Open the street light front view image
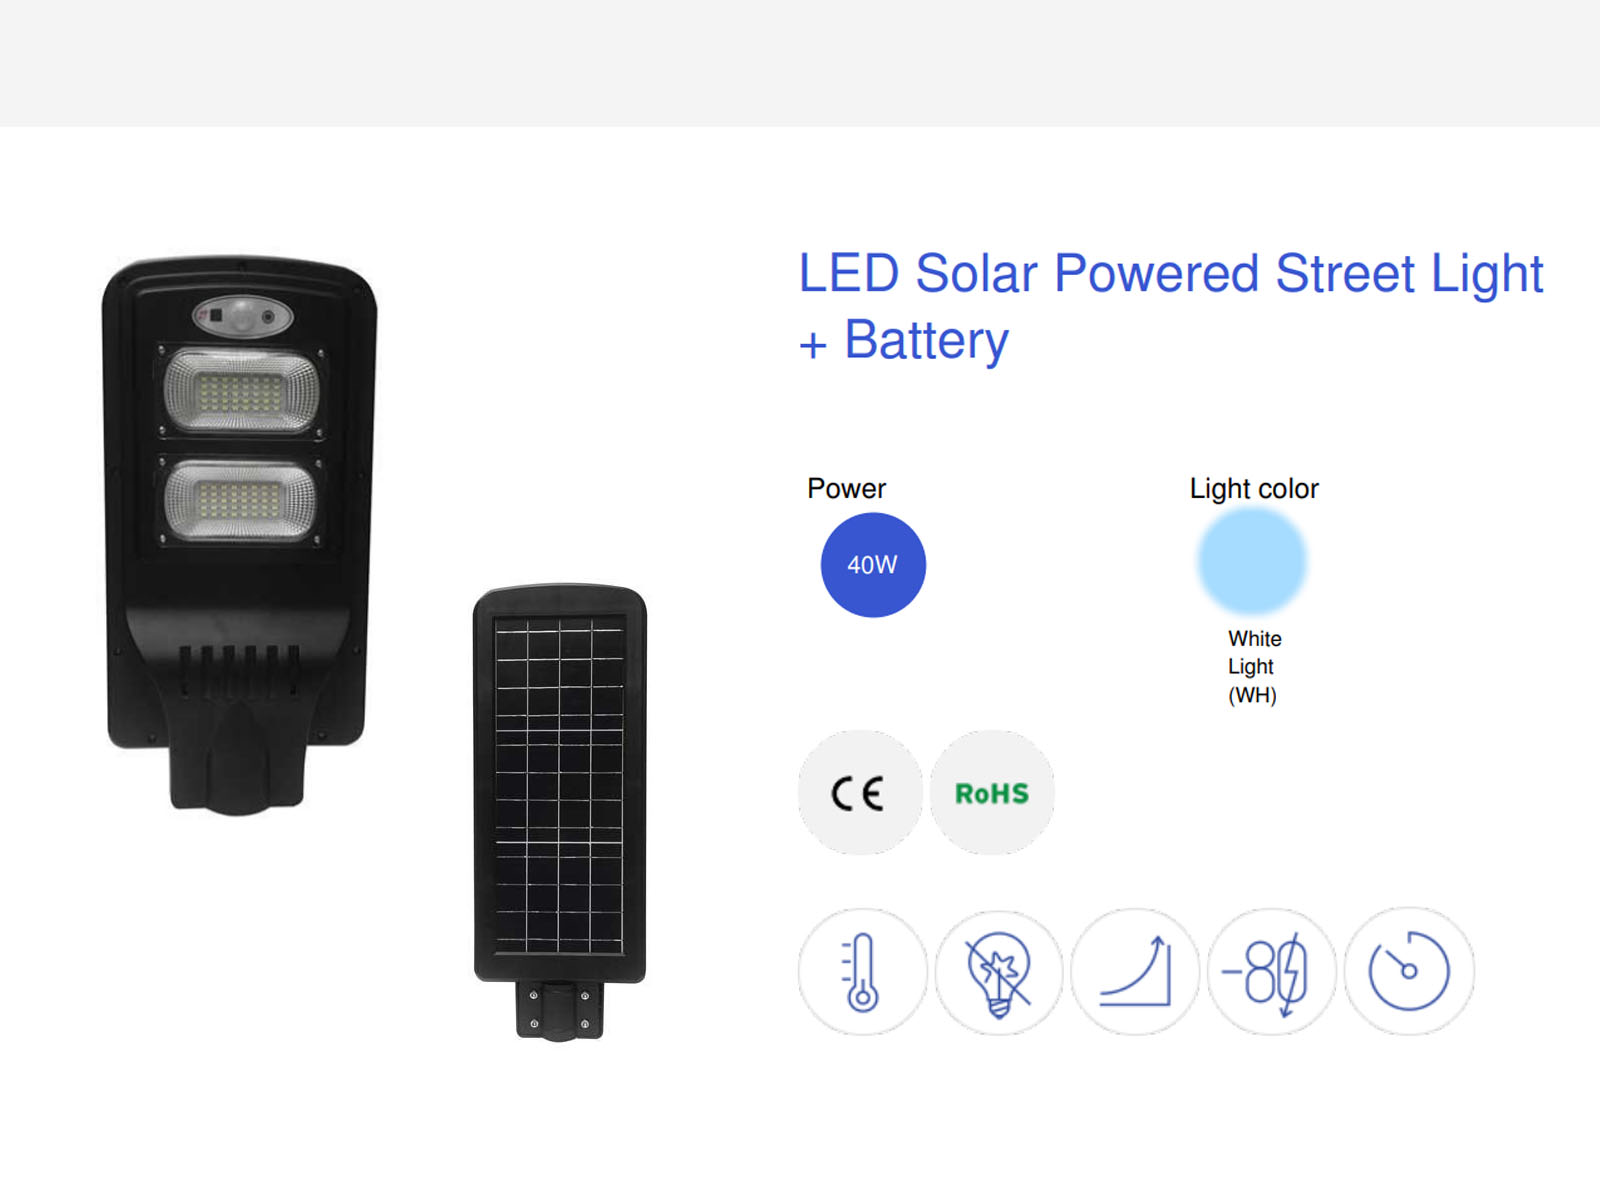The image size is (1600, 1200). click(240, 534)
